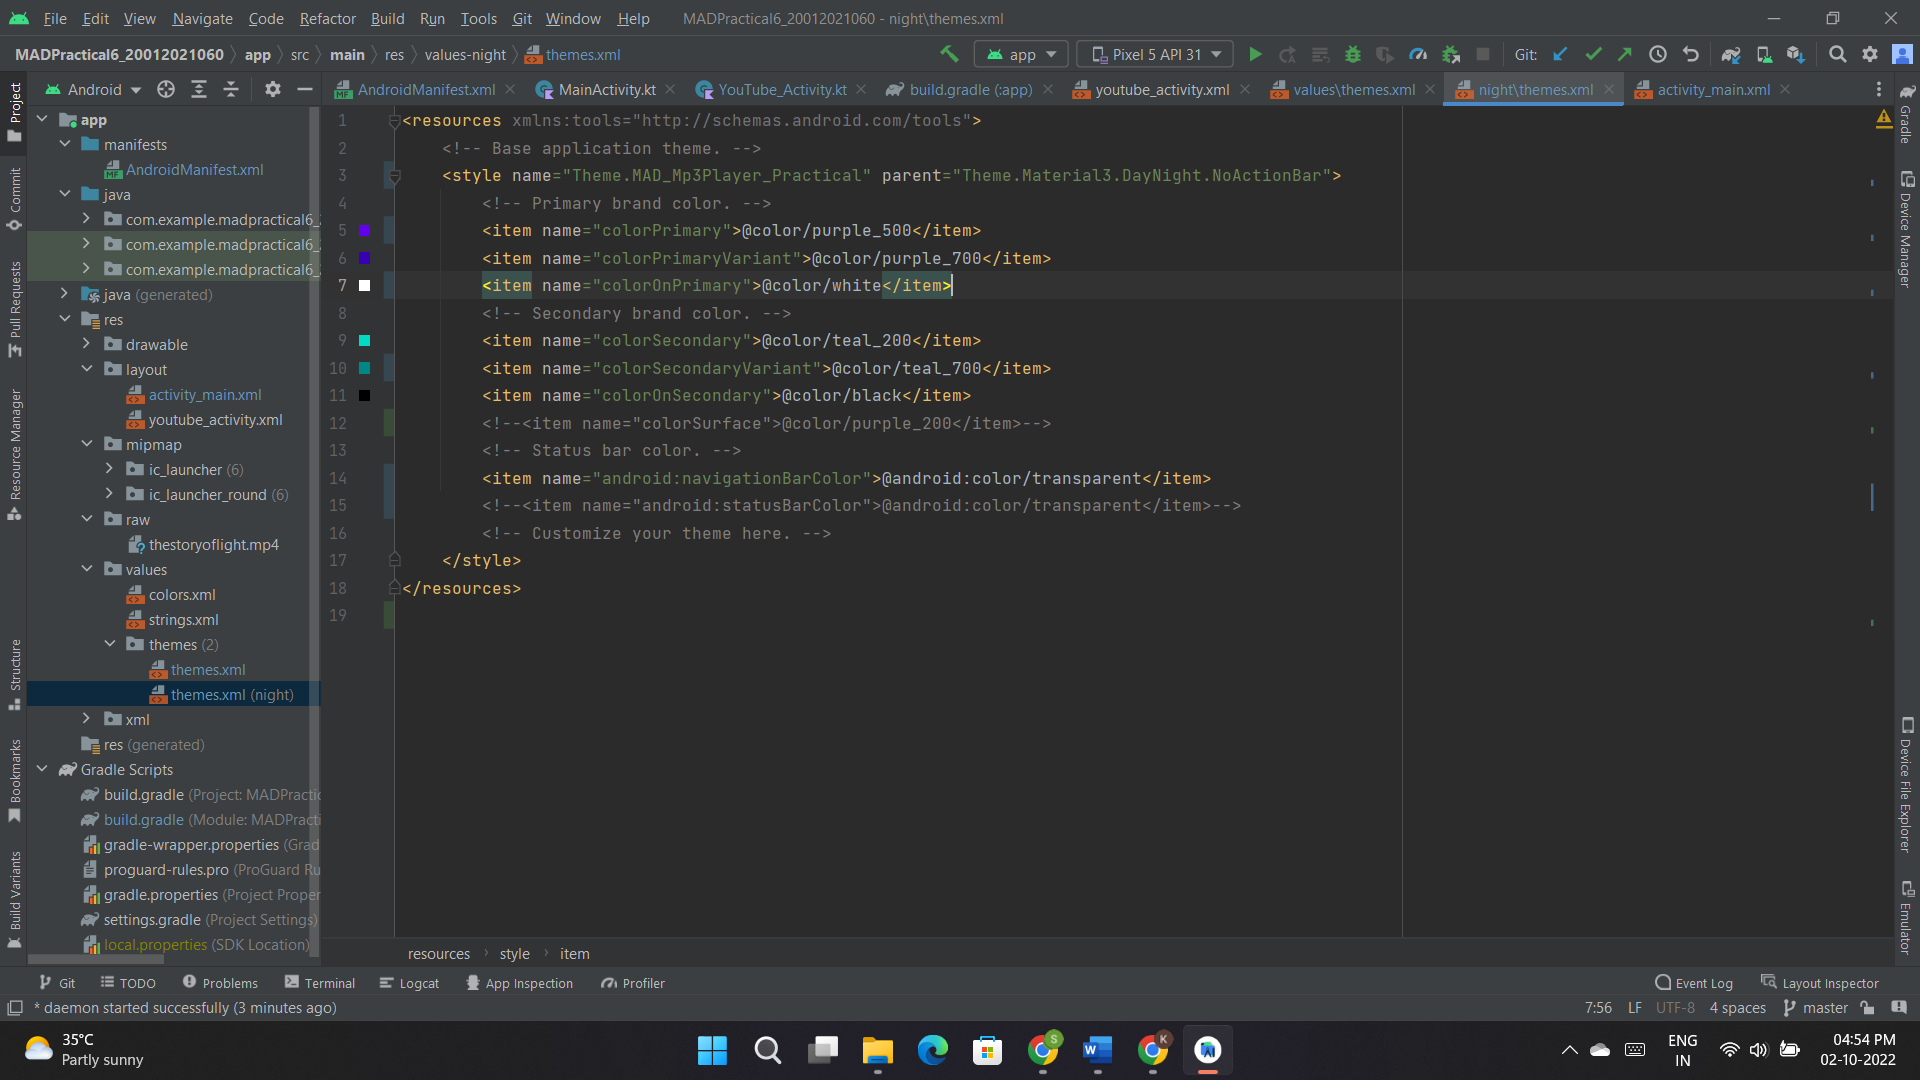Open the app run configuration dropdown

tap(1020, 54)
